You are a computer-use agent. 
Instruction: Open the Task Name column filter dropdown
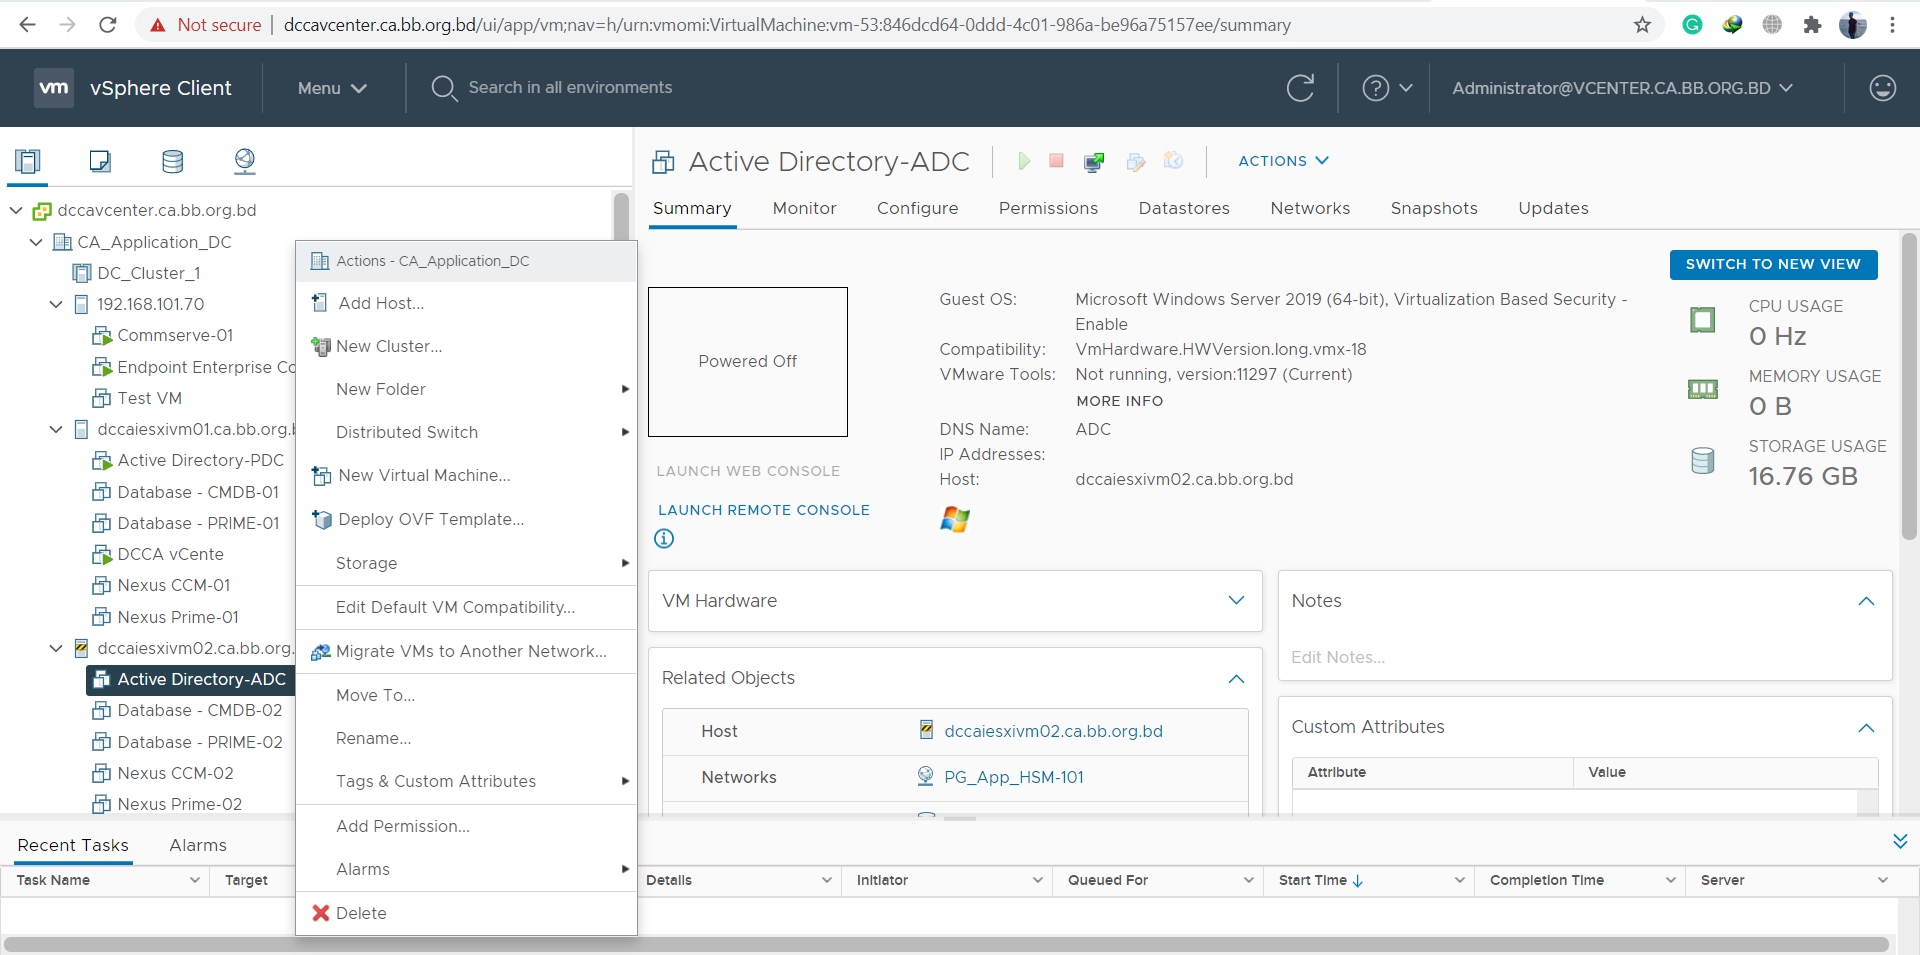pyautogui.click(x=194, y=880)
